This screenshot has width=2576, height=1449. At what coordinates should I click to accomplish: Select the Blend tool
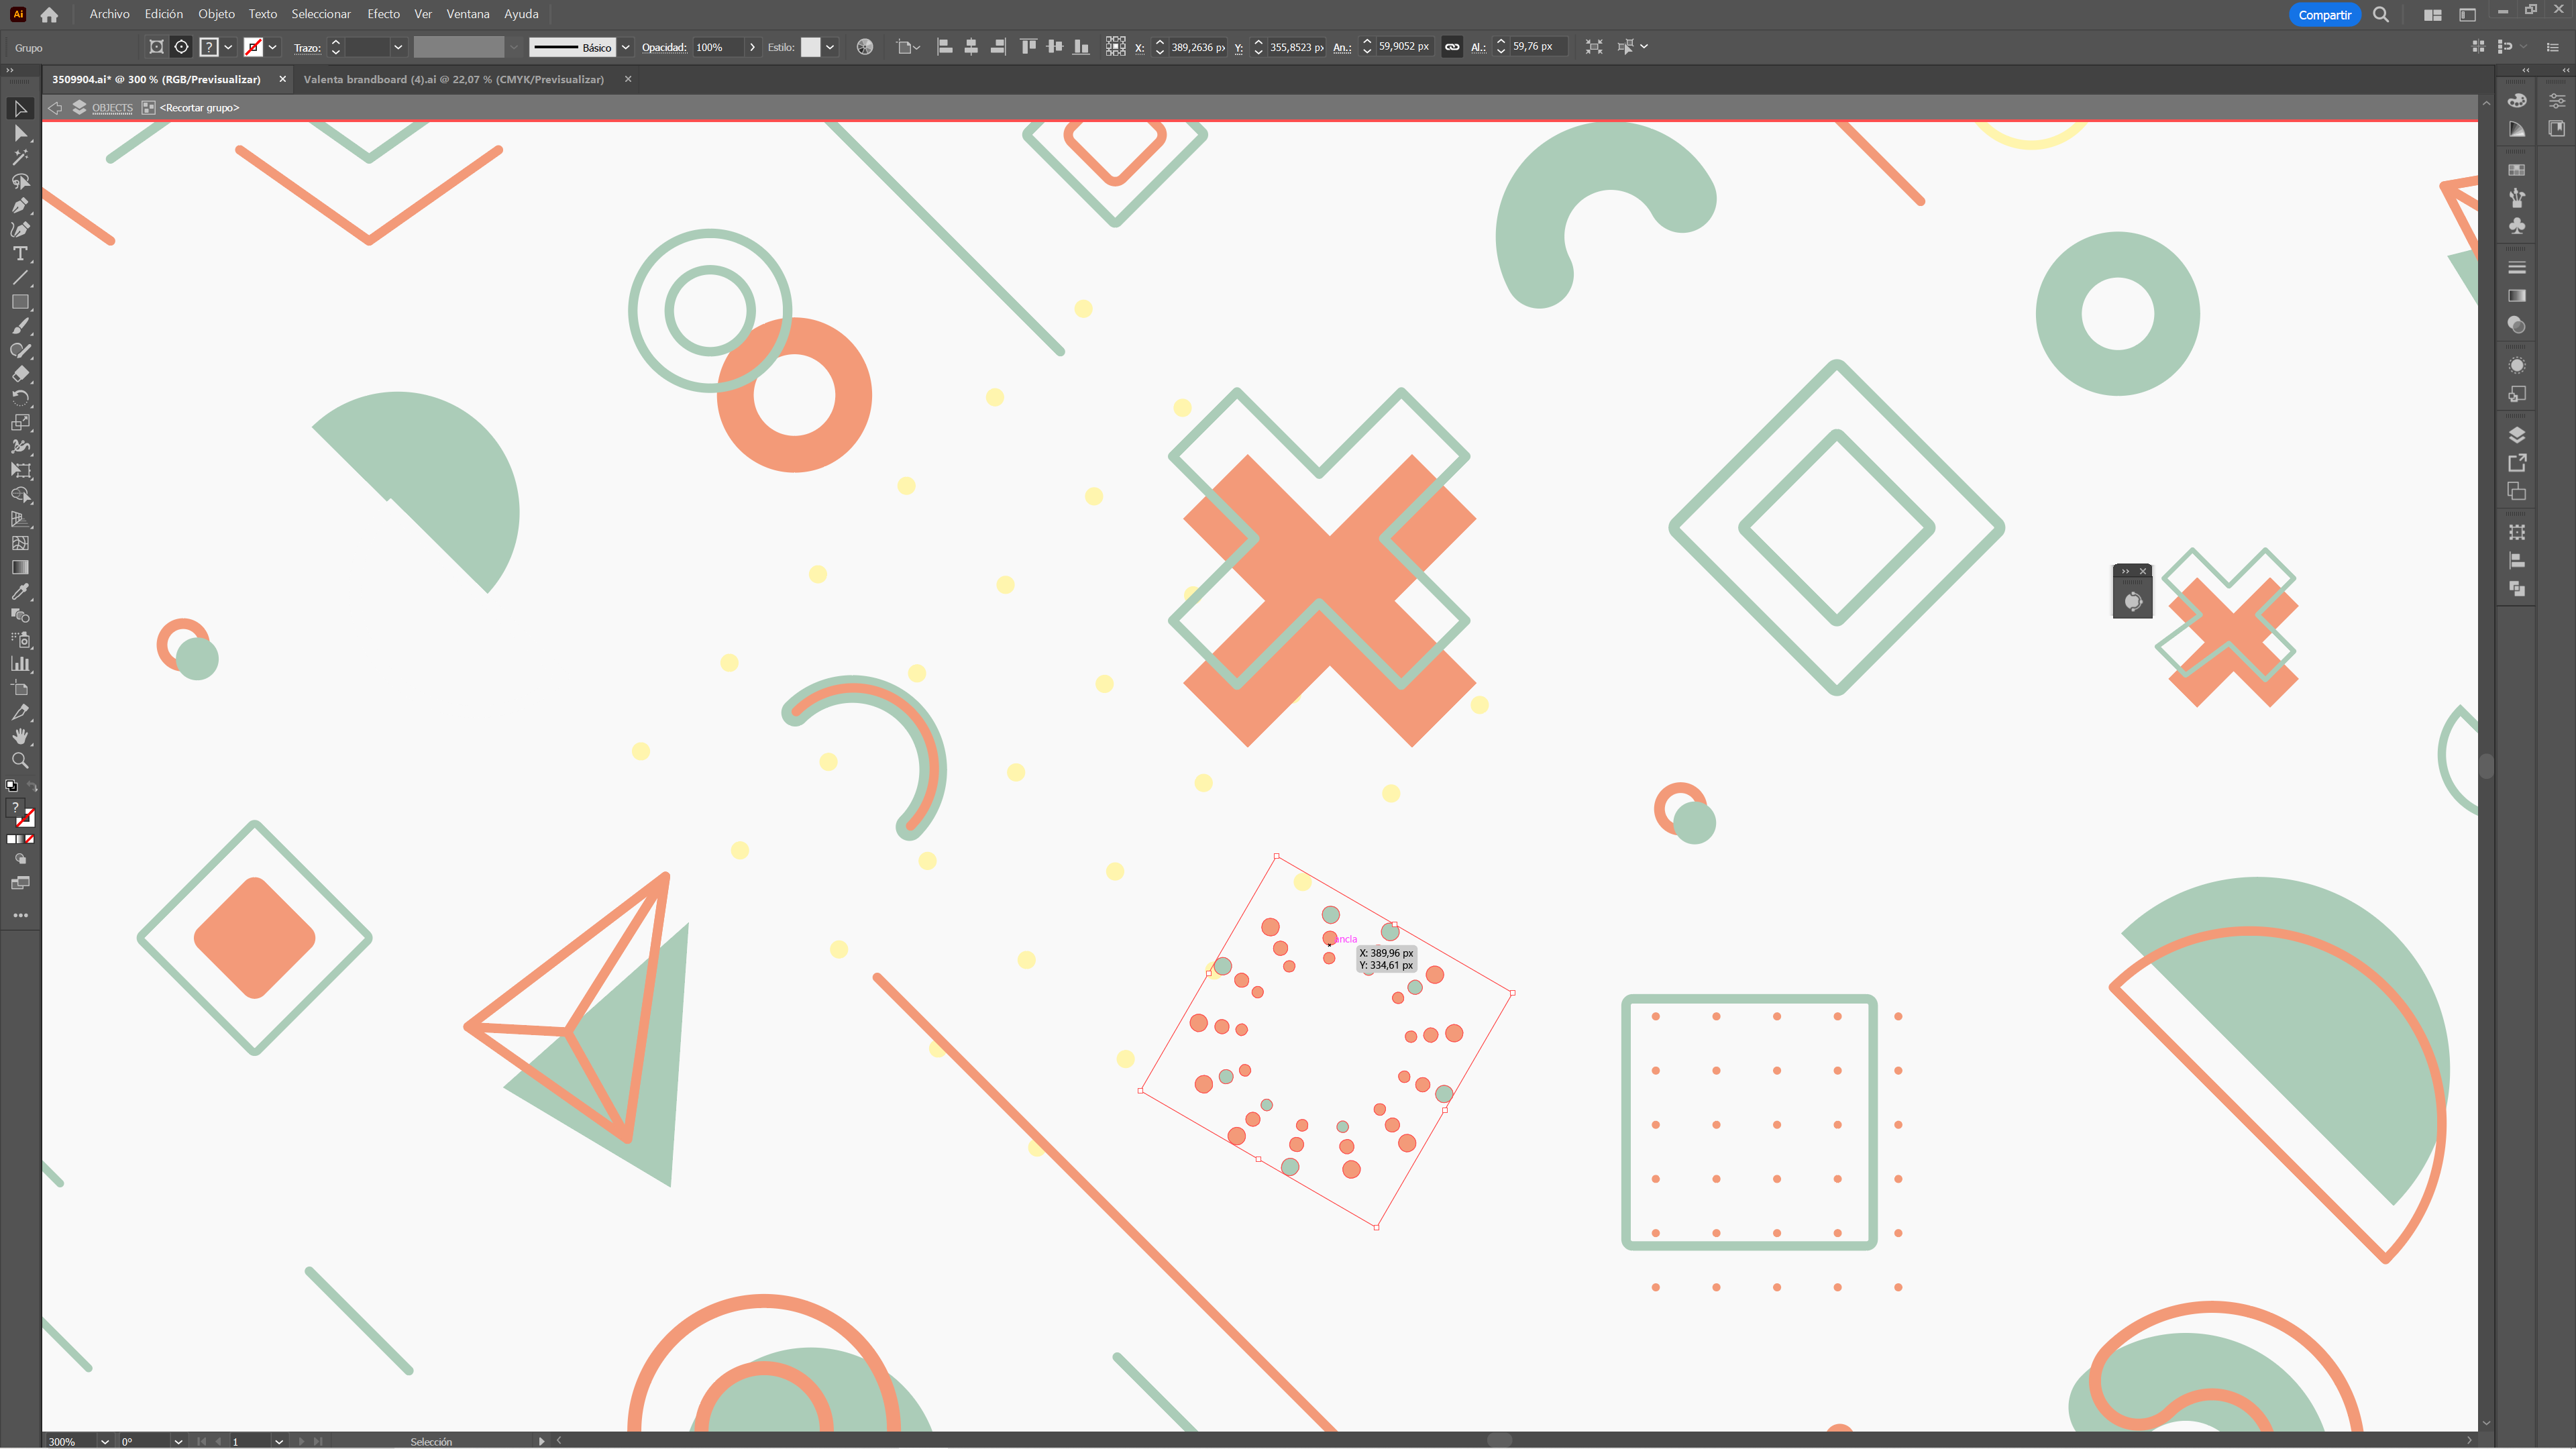pos(20,615)
